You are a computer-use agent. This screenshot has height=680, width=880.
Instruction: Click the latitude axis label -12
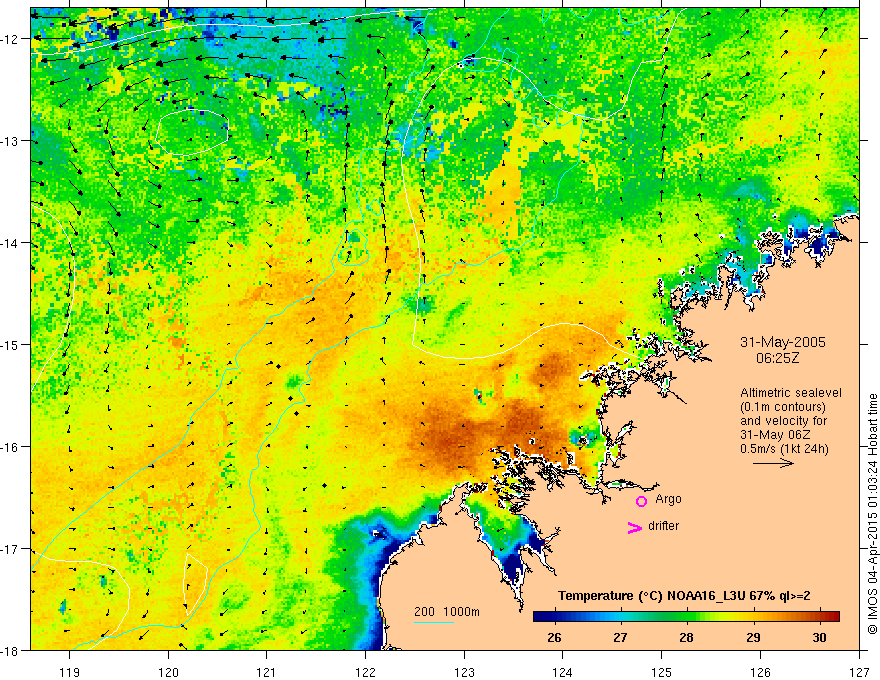click(x=11, y=39)
